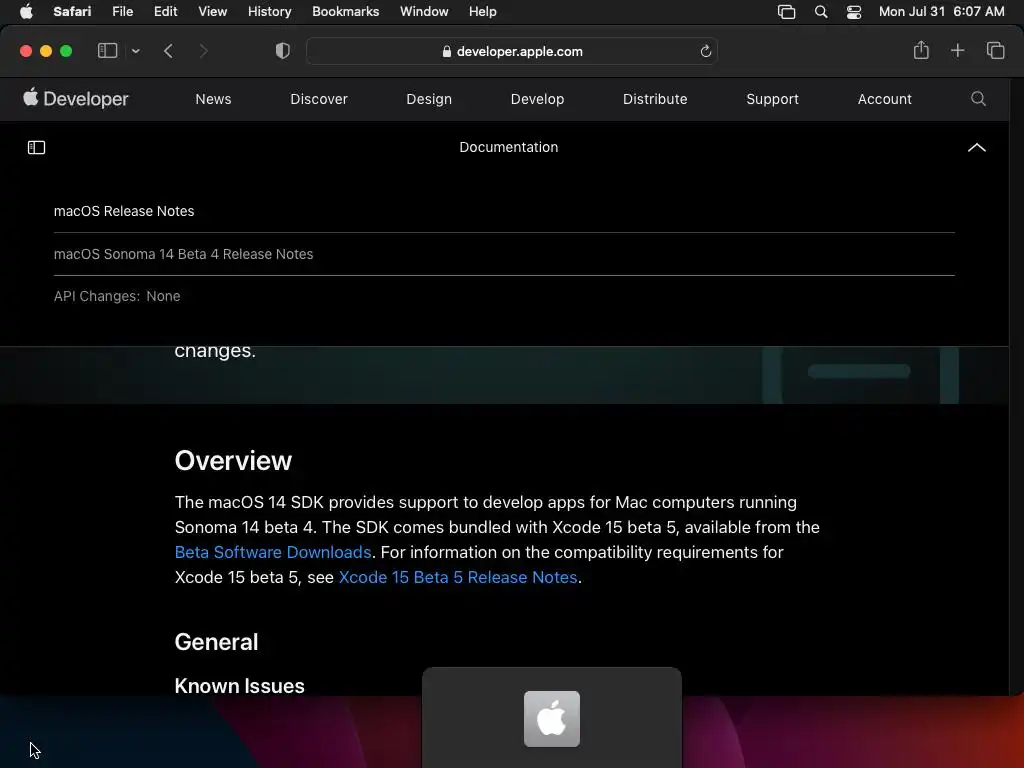Open the Account page

pyautogui.click(x=884, y=99)
